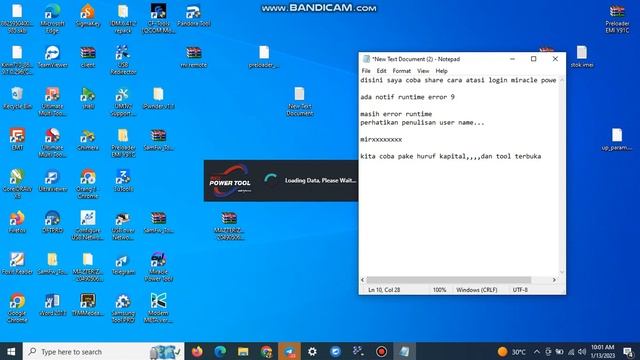Open Chrome from the taskbar
Image resolution: width=640 pixels, height=360 pixels.
[266, 351]
